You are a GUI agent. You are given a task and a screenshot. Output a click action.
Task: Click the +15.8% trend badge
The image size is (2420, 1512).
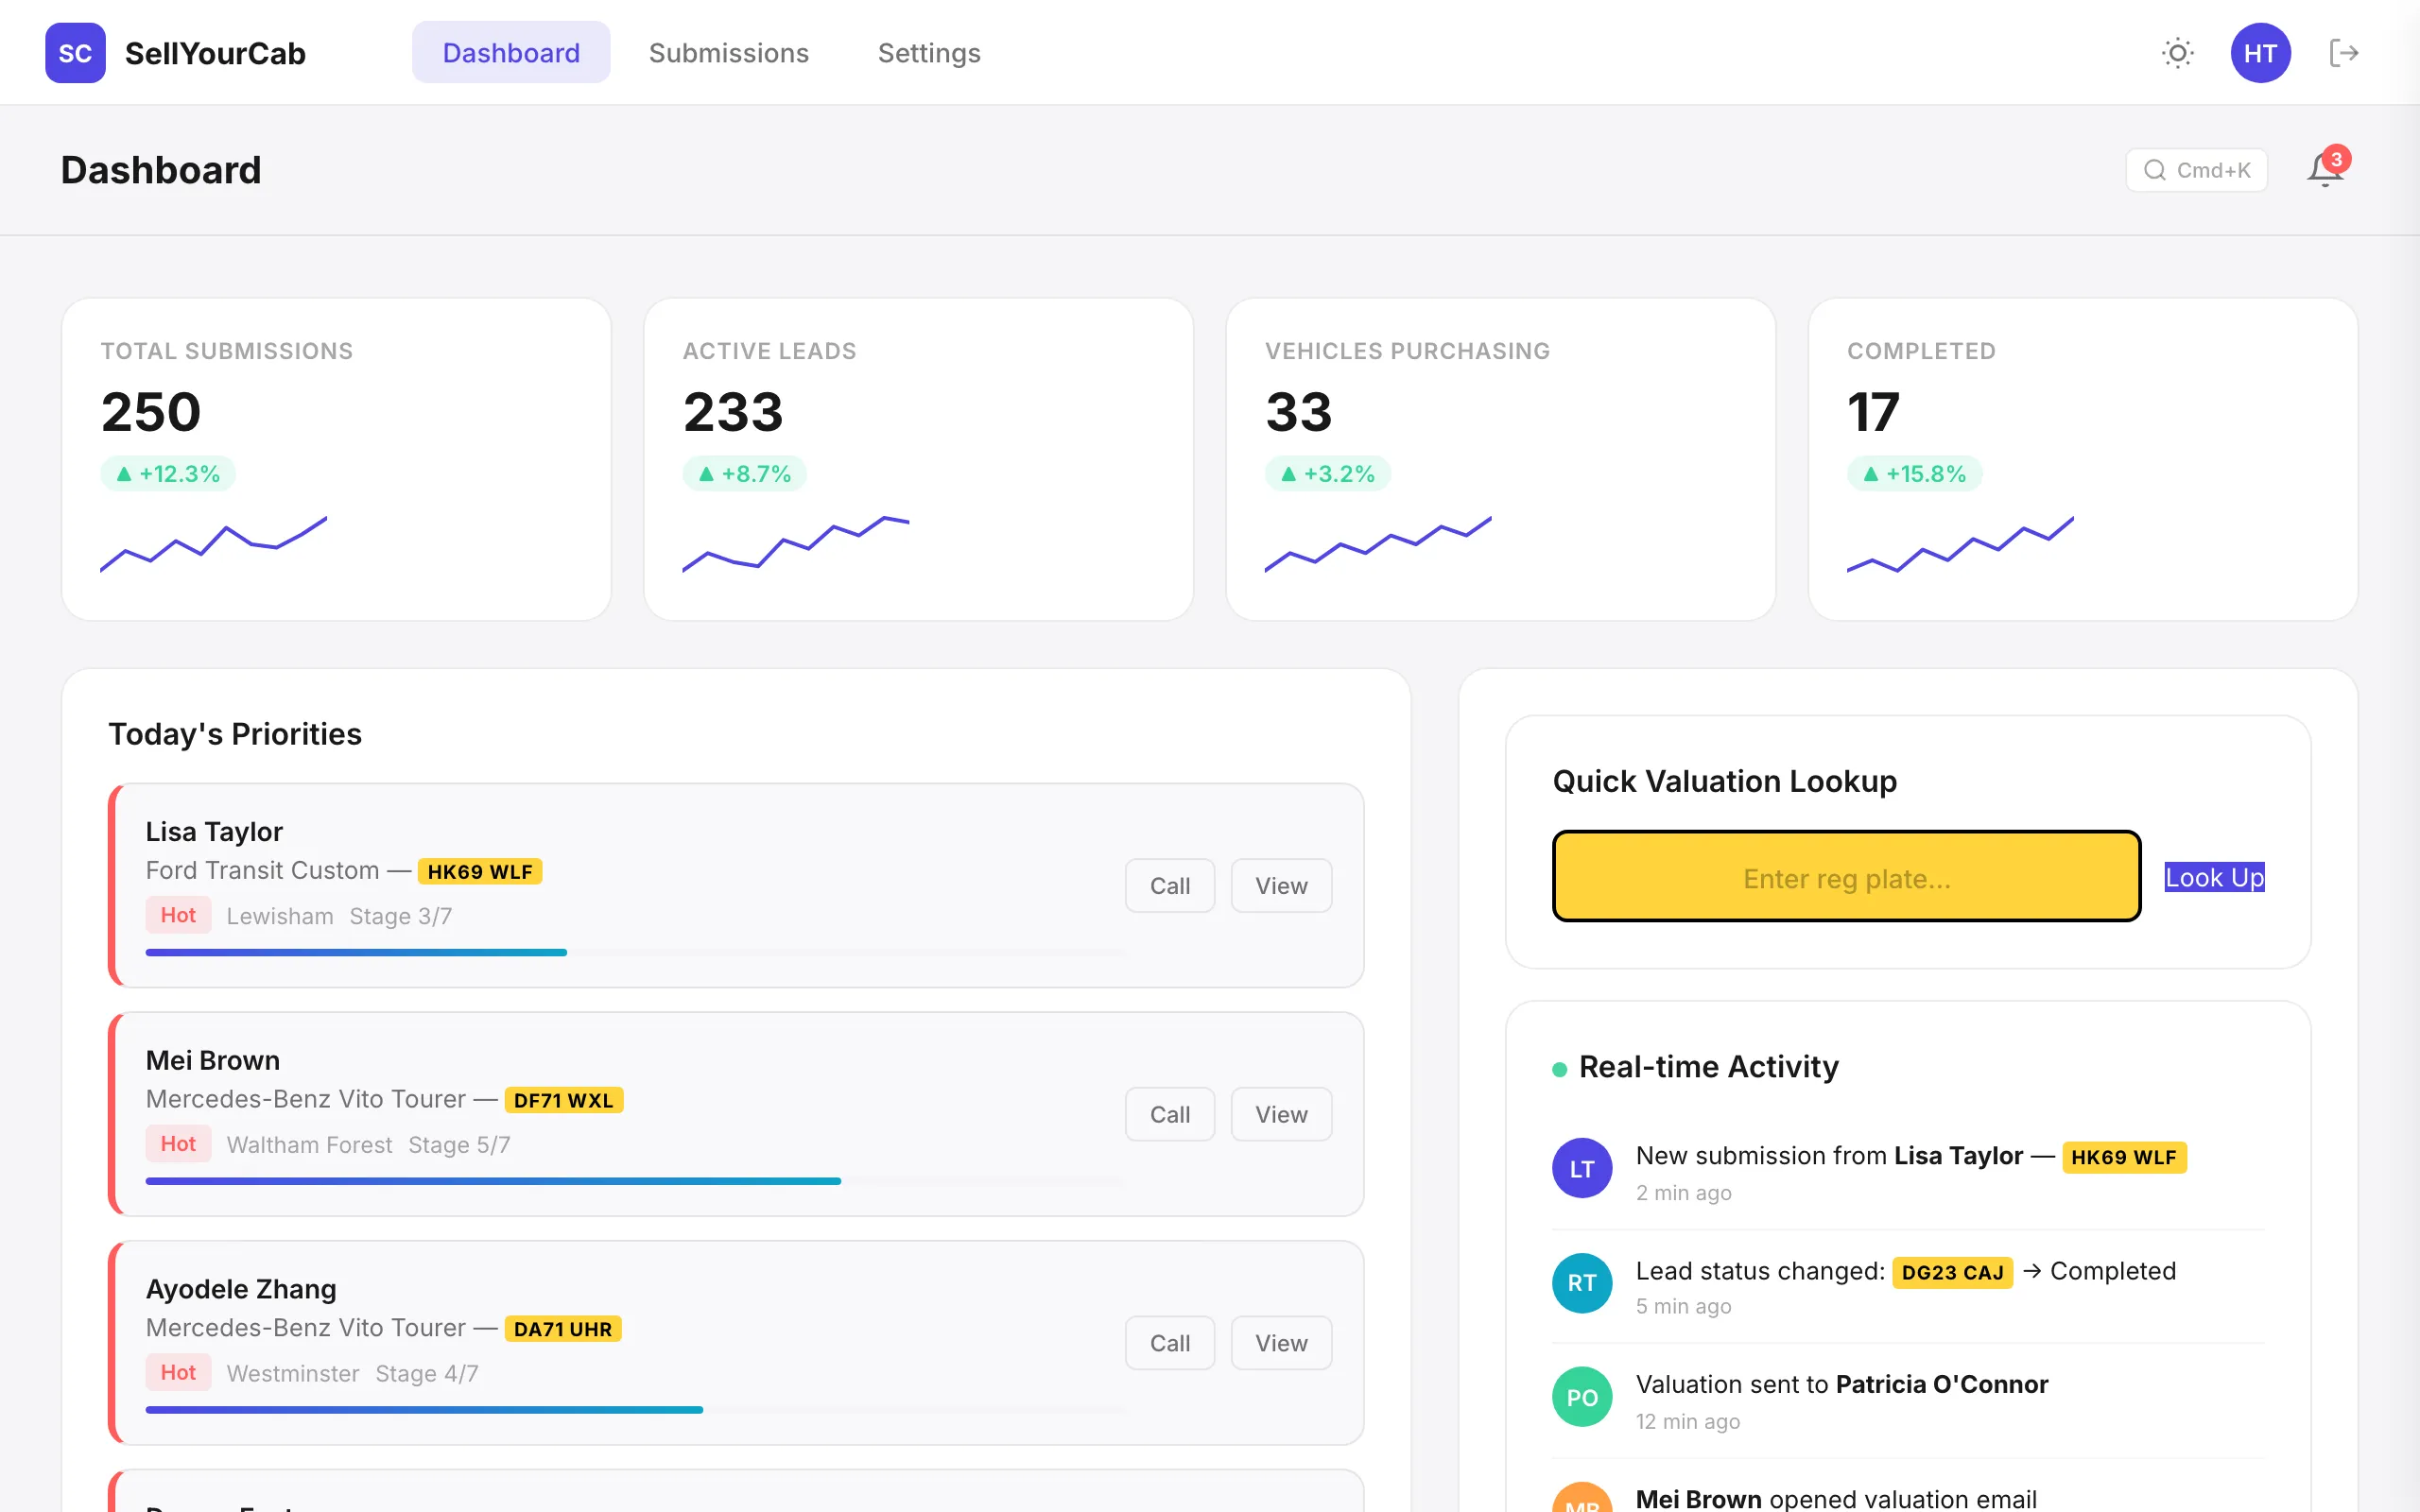click(1915, 473)
